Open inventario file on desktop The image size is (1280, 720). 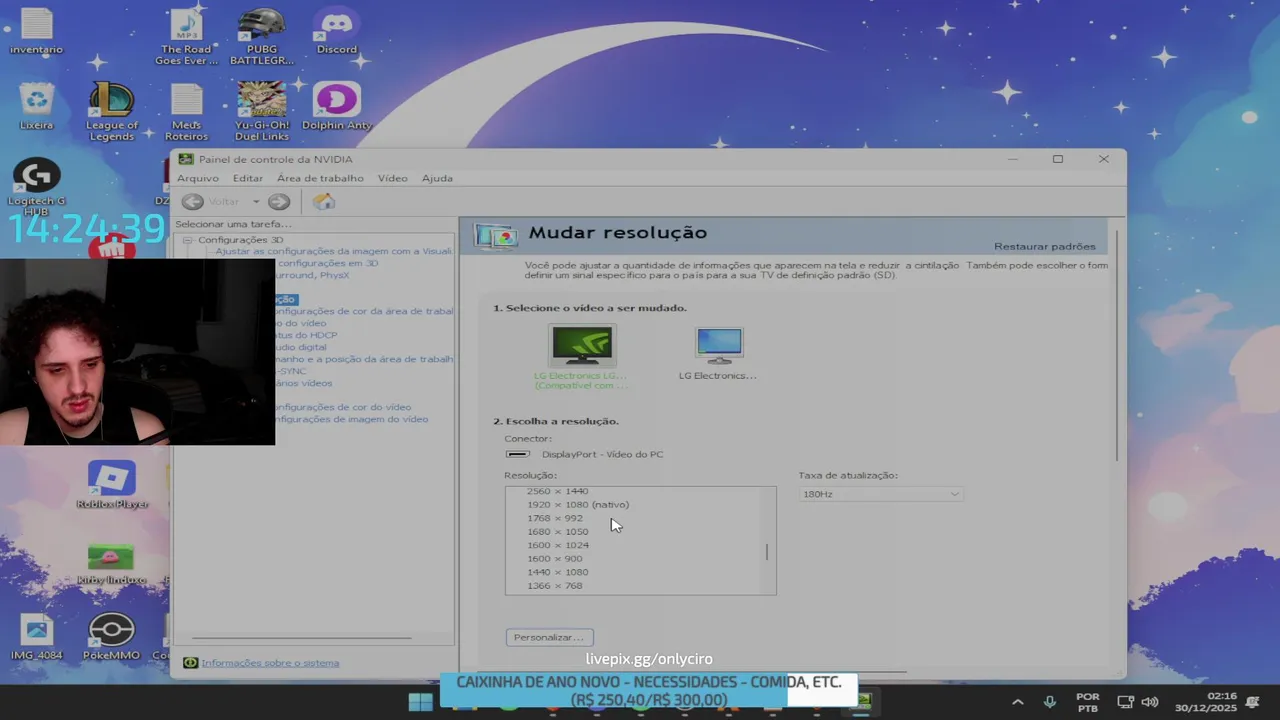pyautogui.click(x=37, y=32)
